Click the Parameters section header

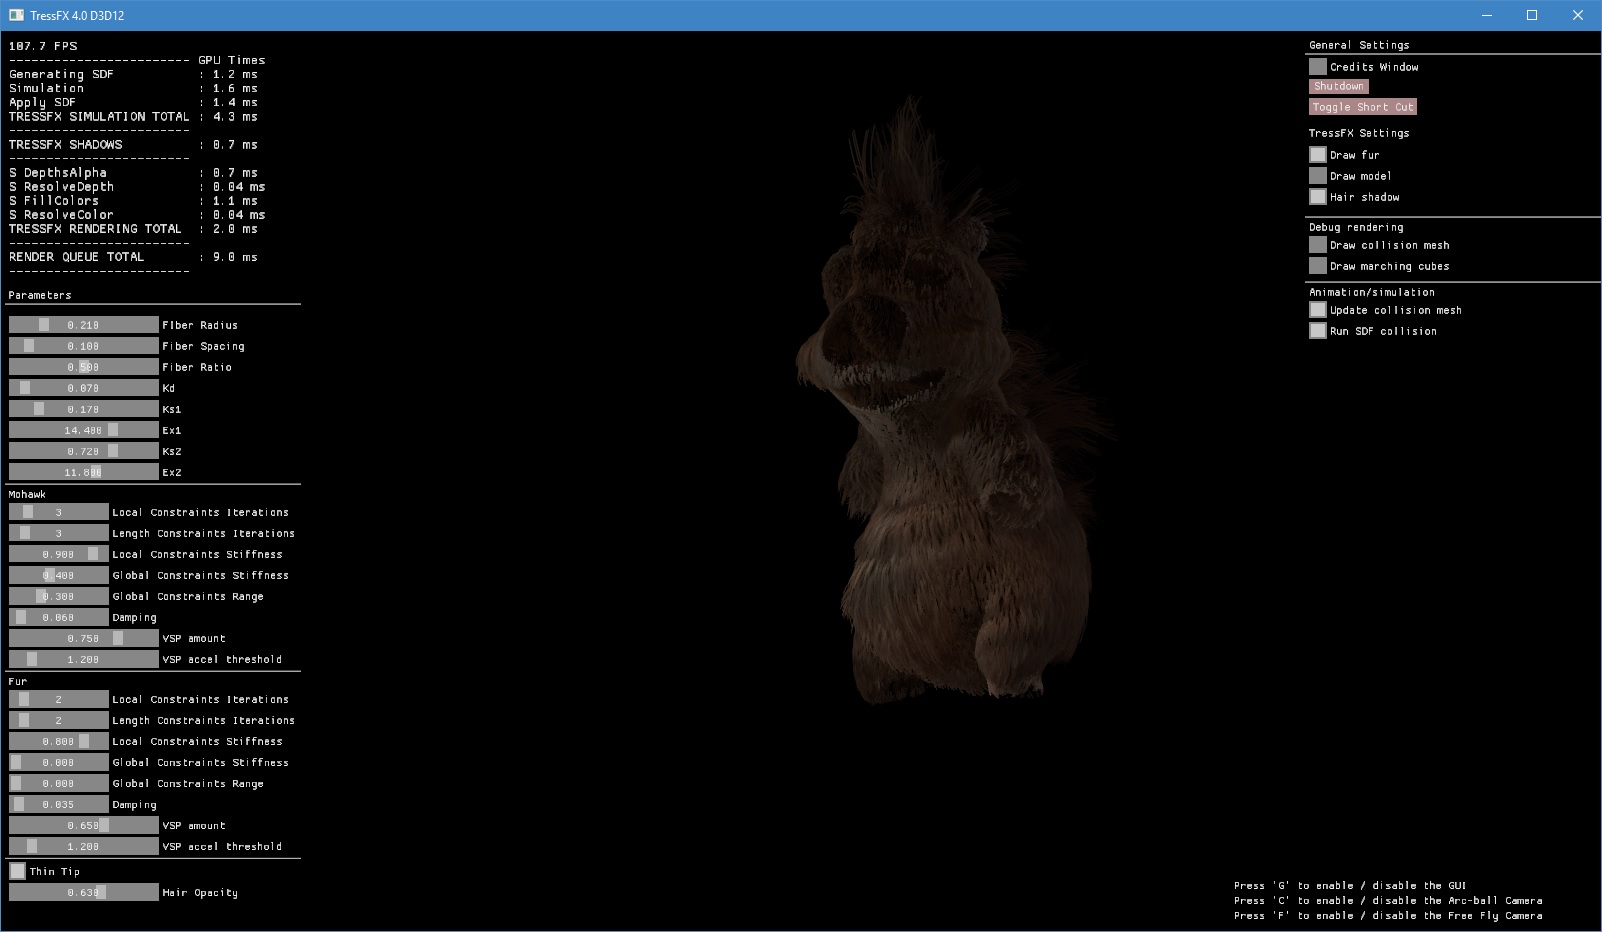(x=40, y=295)
